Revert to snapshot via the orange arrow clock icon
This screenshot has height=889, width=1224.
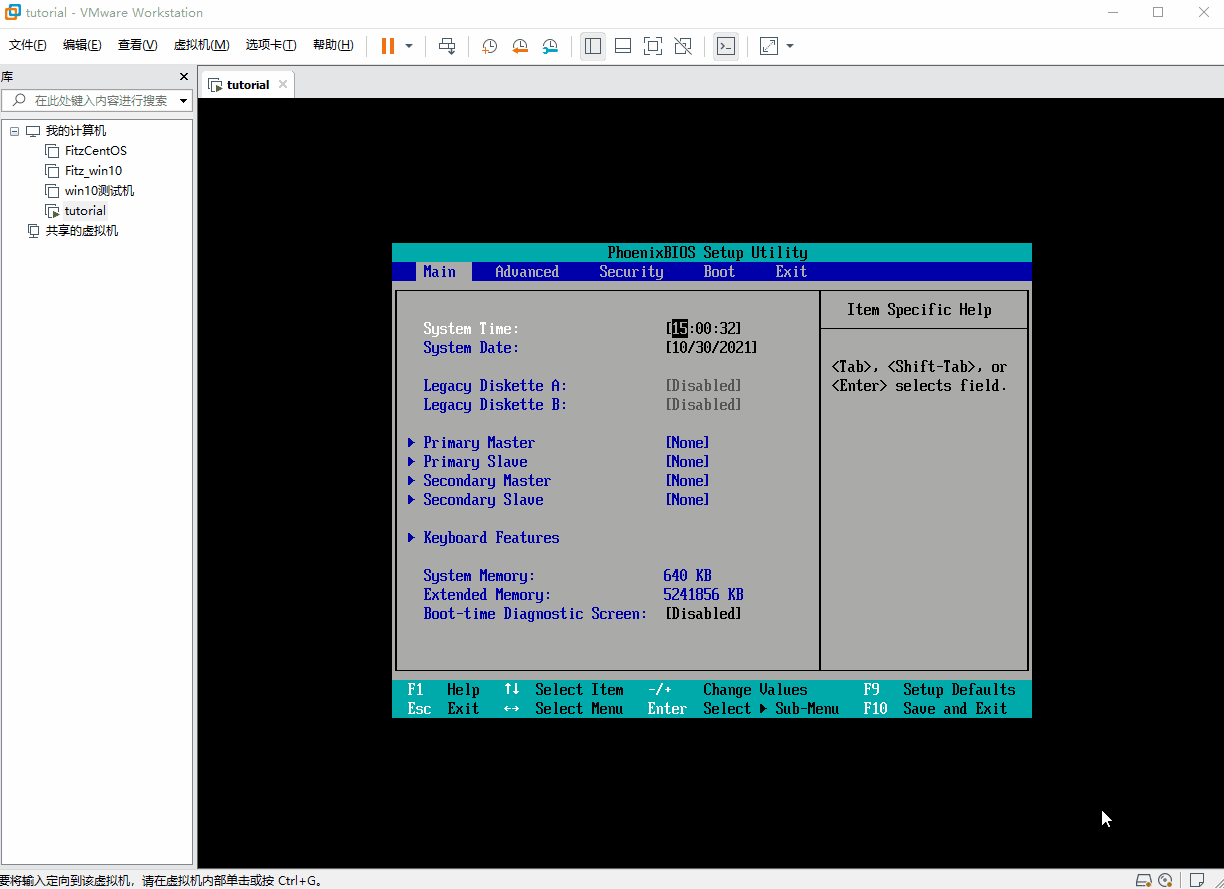click(x=520, y=46)
